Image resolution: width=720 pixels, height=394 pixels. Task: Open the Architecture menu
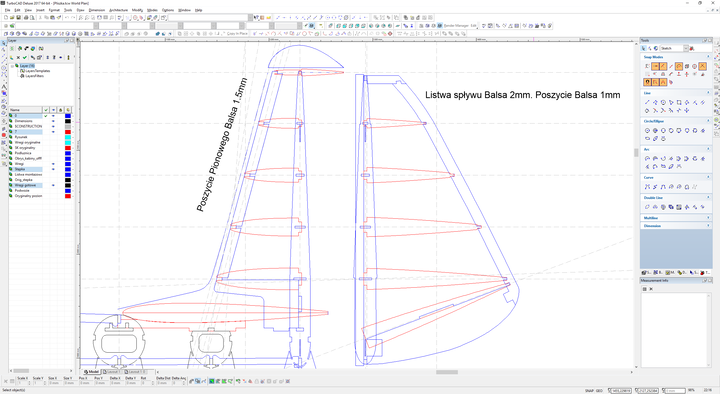point(118,10)
